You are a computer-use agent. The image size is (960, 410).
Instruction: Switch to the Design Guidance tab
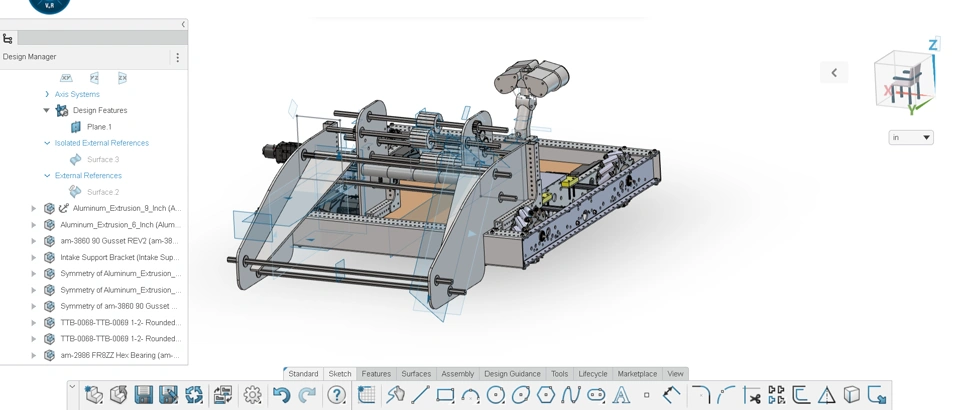[512, 373]
